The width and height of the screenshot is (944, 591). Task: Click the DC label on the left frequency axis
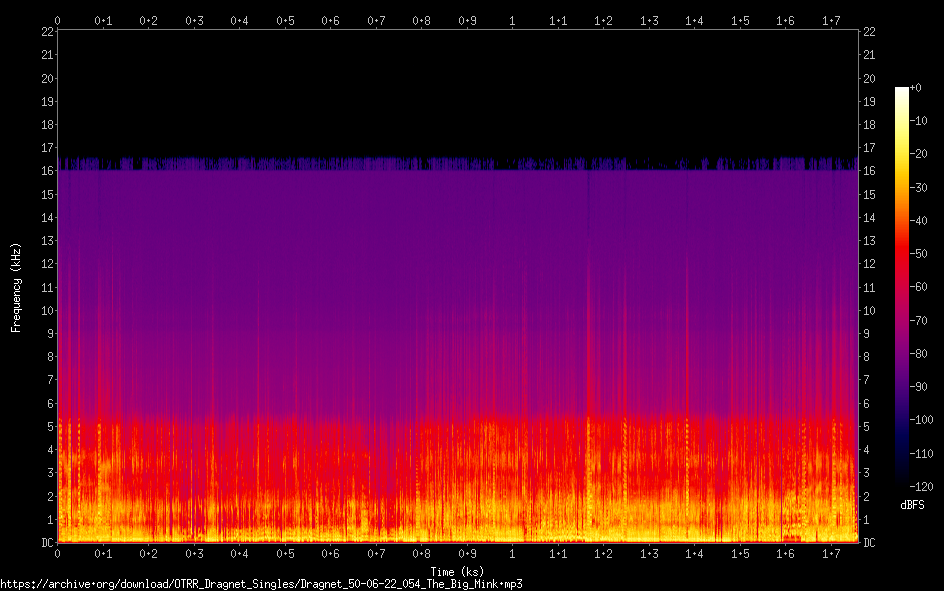(47, 543)
